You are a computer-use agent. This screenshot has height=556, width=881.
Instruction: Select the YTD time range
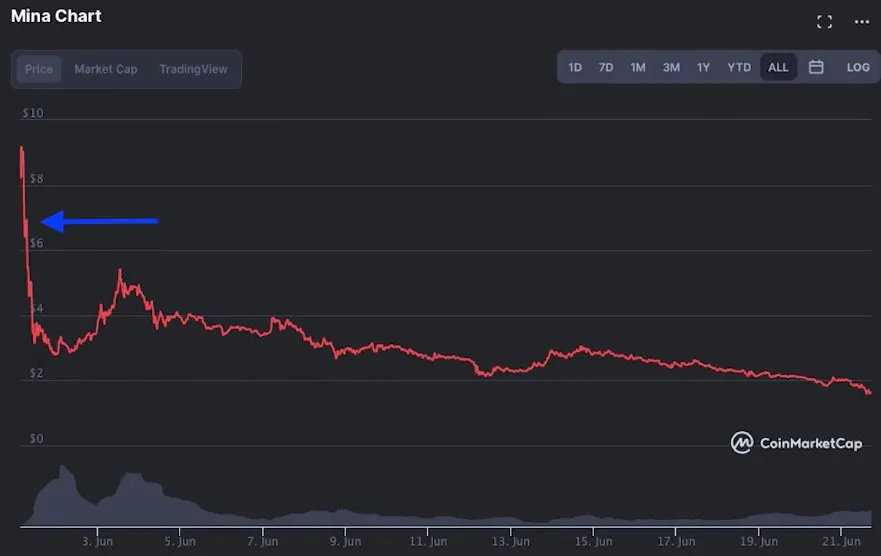739,67
